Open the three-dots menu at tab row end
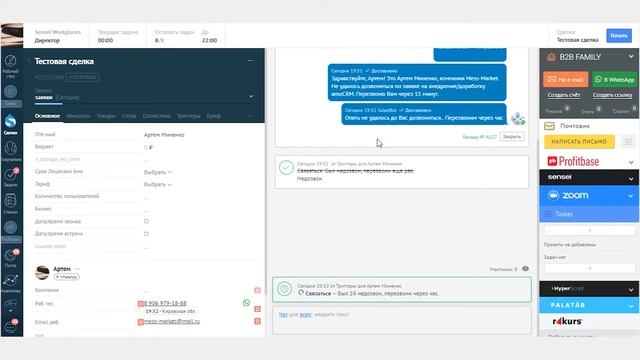Screen dimensions: 640x360 pos(250,116)
